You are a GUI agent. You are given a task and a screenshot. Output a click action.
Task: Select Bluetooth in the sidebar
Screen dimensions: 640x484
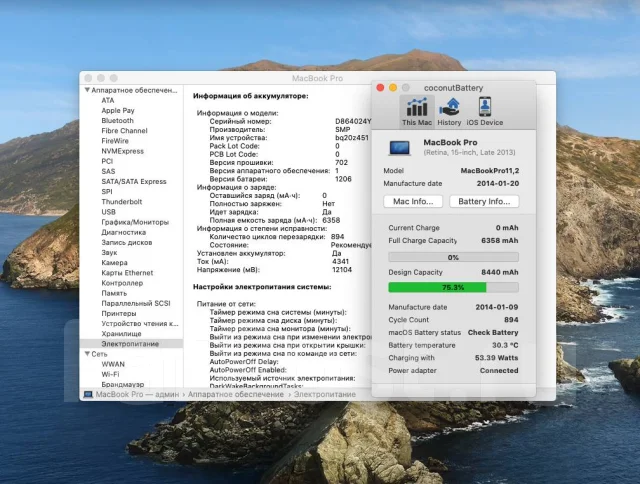pos(117,120)
